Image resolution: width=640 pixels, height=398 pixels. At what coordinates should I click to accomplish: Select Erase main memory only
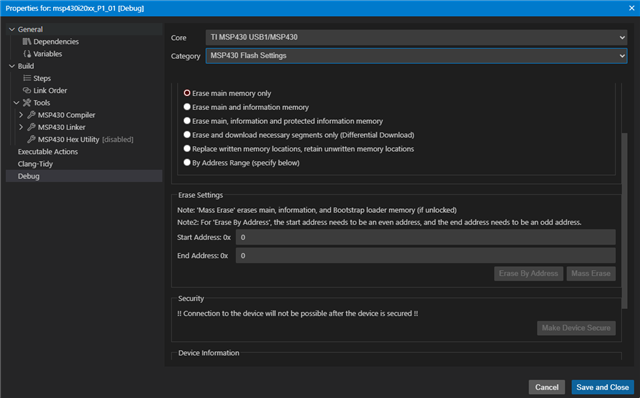187,93
